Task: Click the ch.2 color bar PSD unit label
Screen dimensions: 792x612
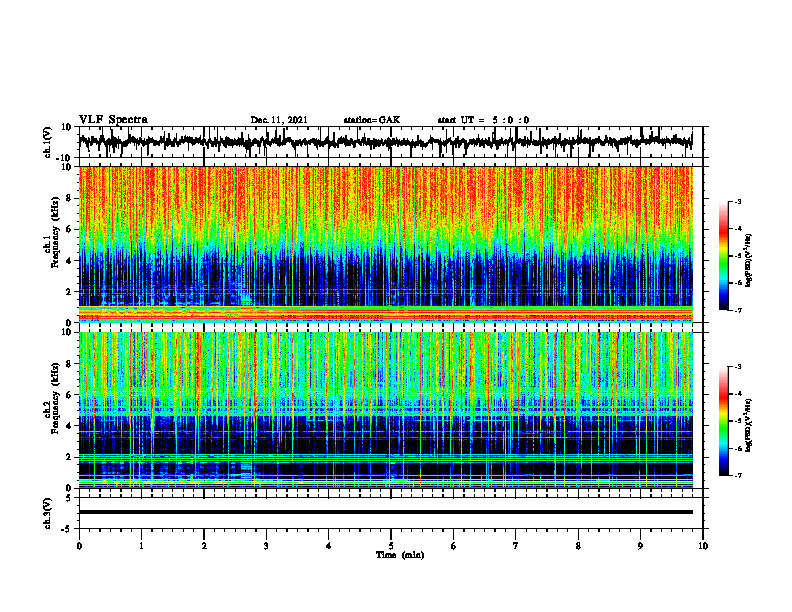Action: (x=749, y=425)
